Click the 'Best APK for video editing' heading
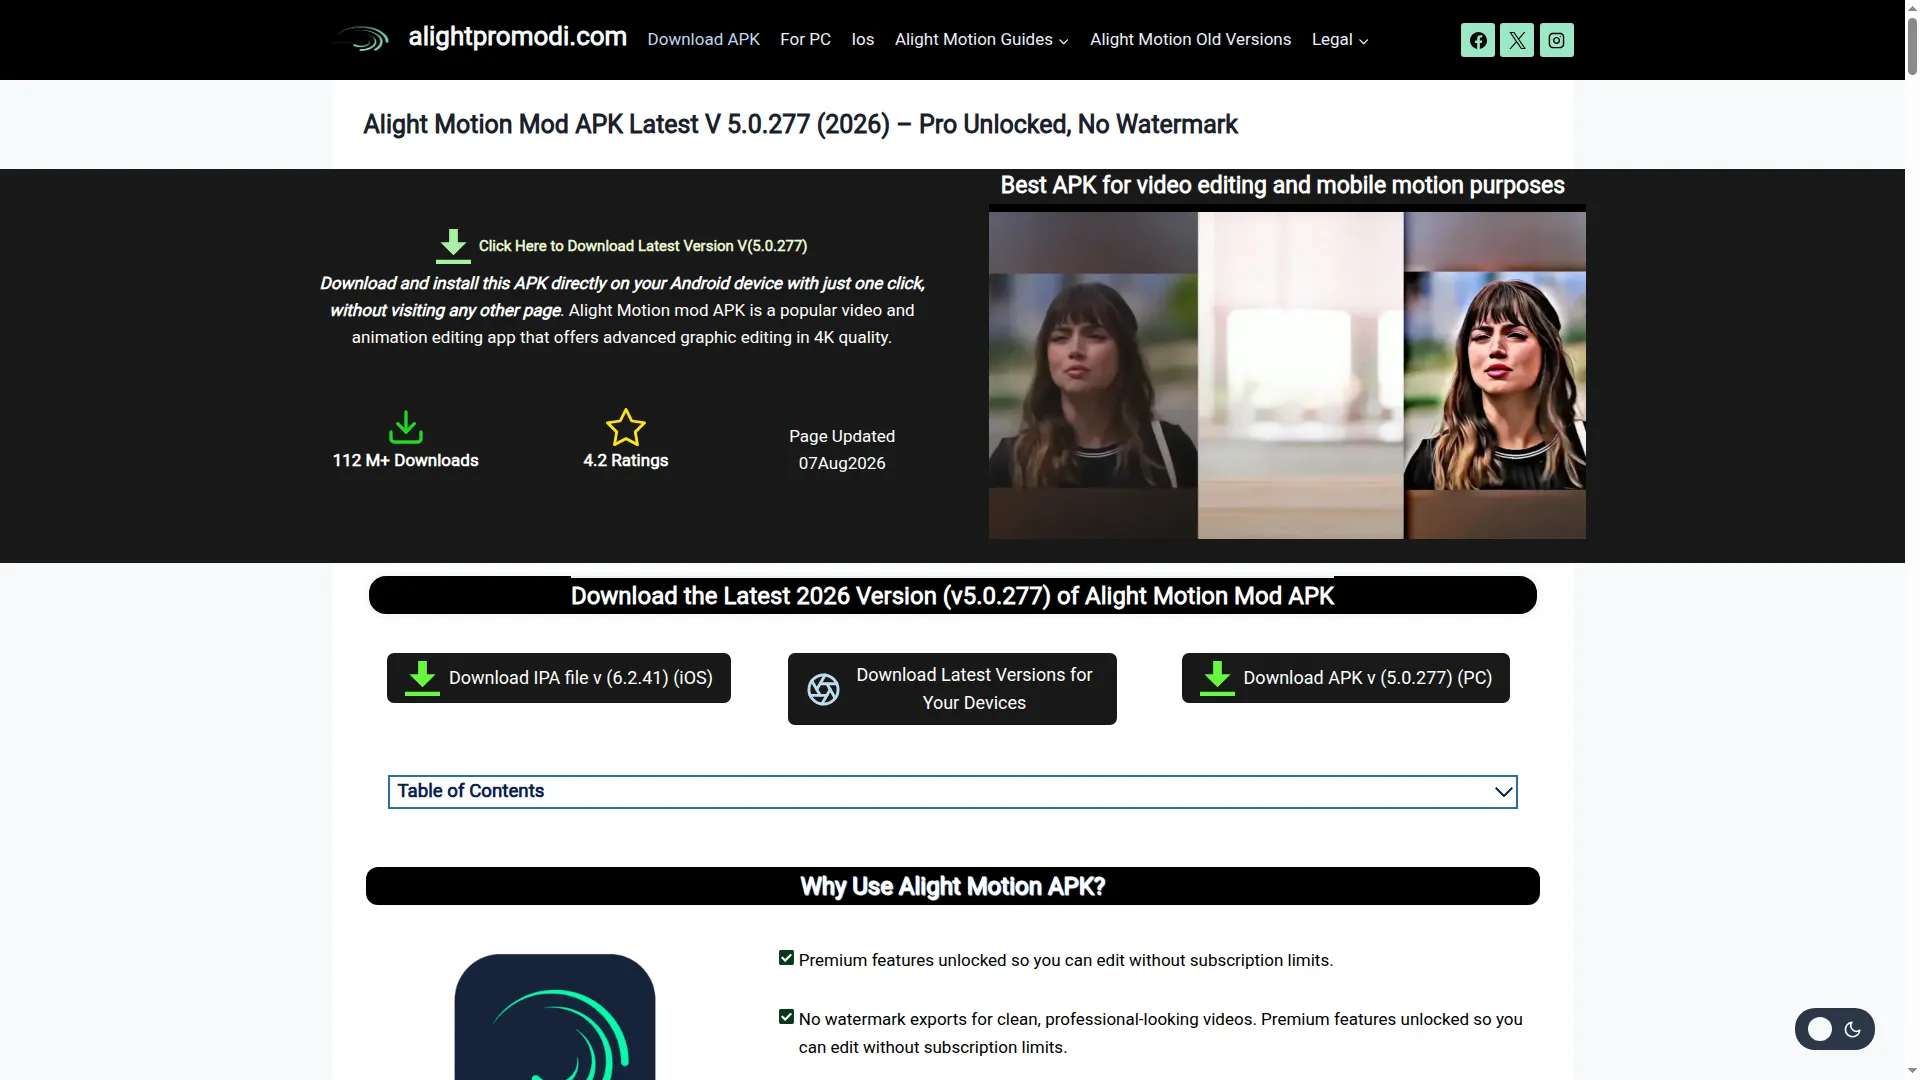The width and height of the screenshot is (1920, 1080). click(x=1282, y=186)
